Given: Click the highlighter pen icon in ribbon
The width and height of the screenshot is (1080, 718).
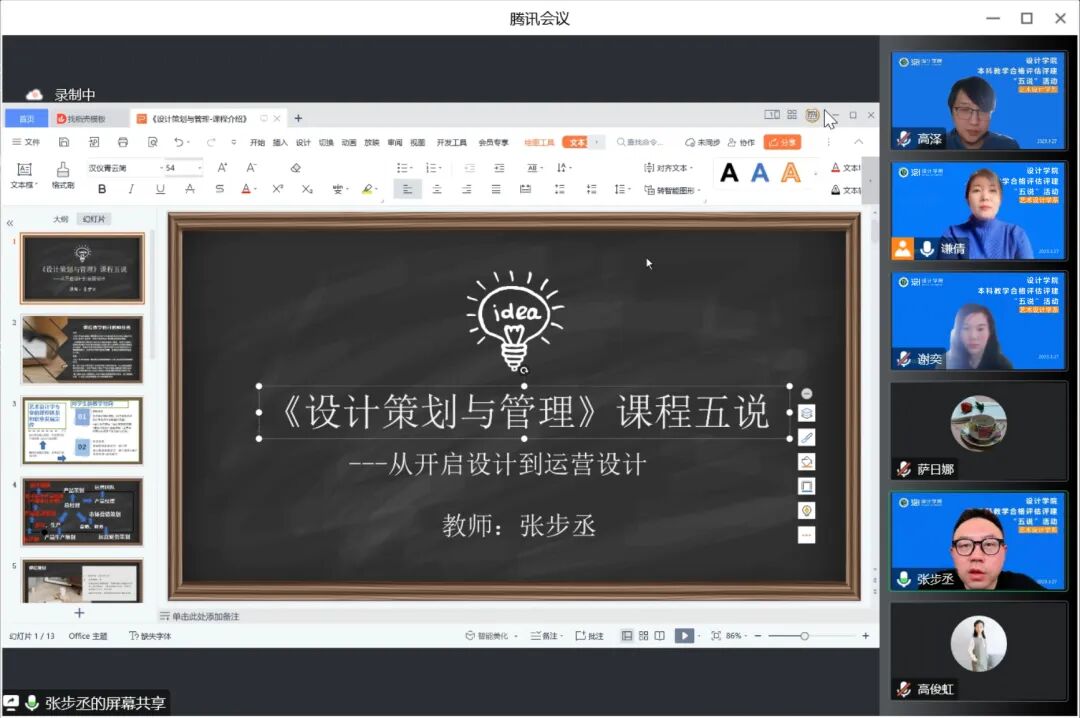Looking at the screenshot, I should pyautogui.click(x=367, y=189).
